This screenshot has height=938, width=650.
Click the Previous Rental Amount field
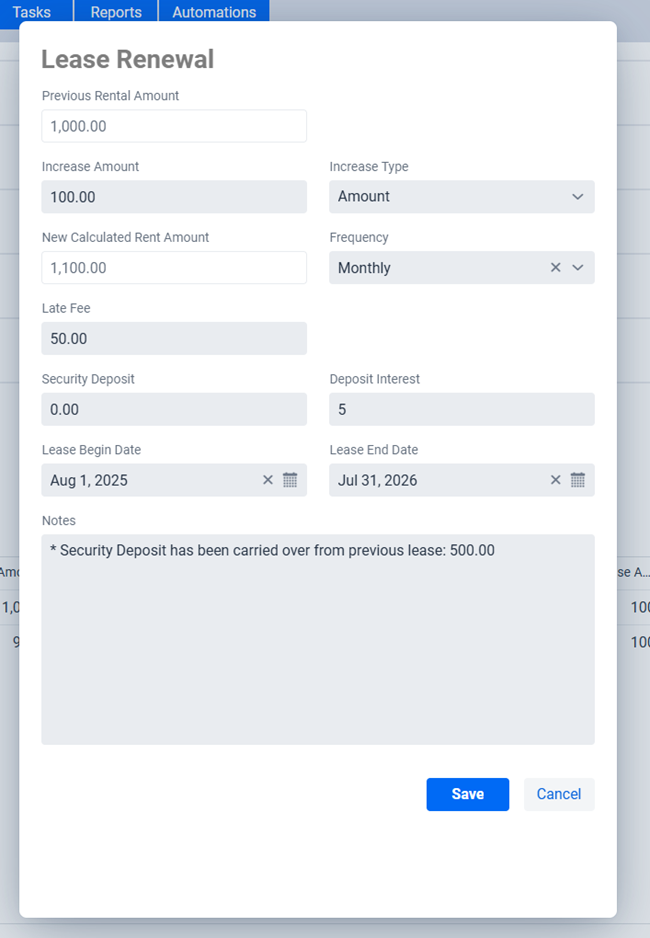click(174, 126)
